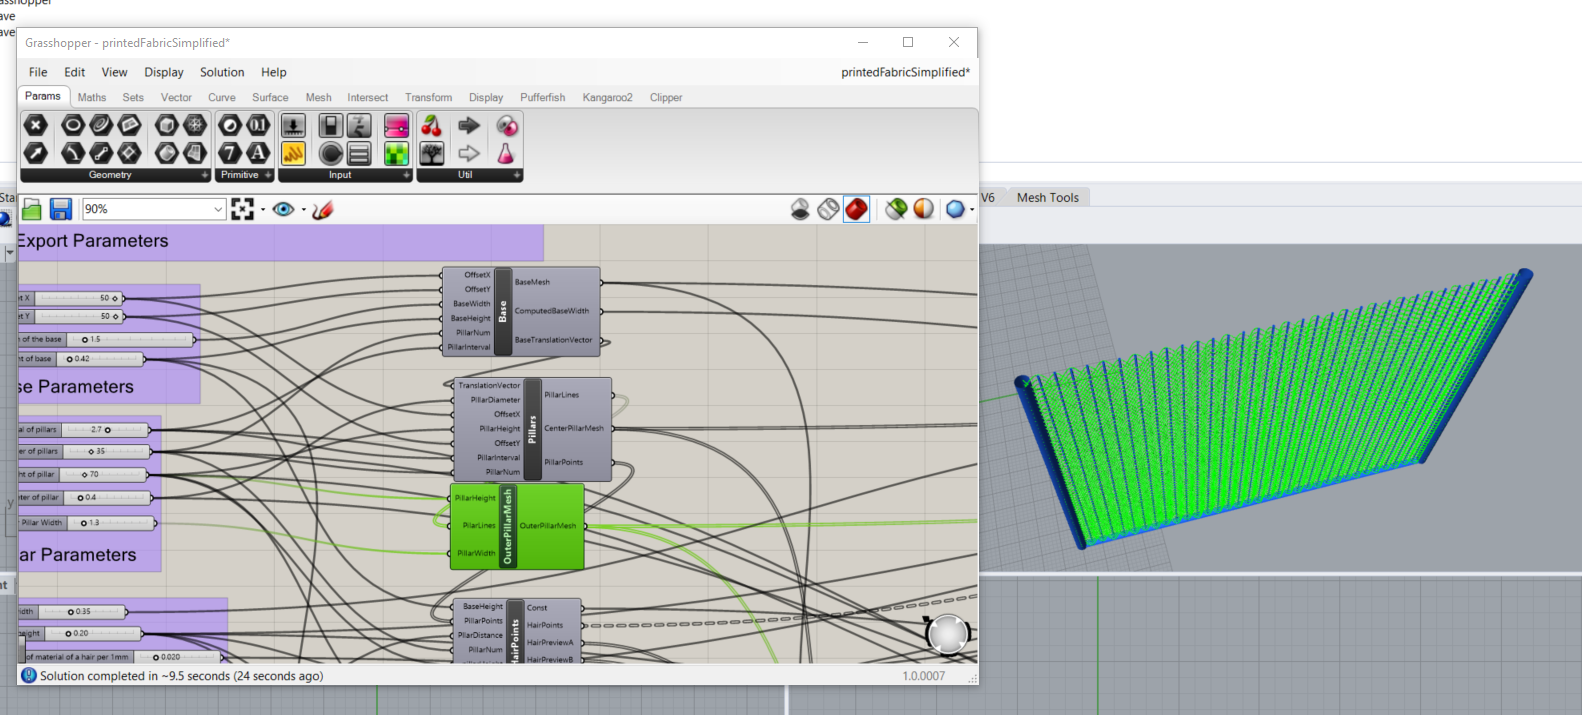The width and height of the screenshot is (1582, 715).
Task: Activate the sketch pencil tool
Action: coord(322,209)
